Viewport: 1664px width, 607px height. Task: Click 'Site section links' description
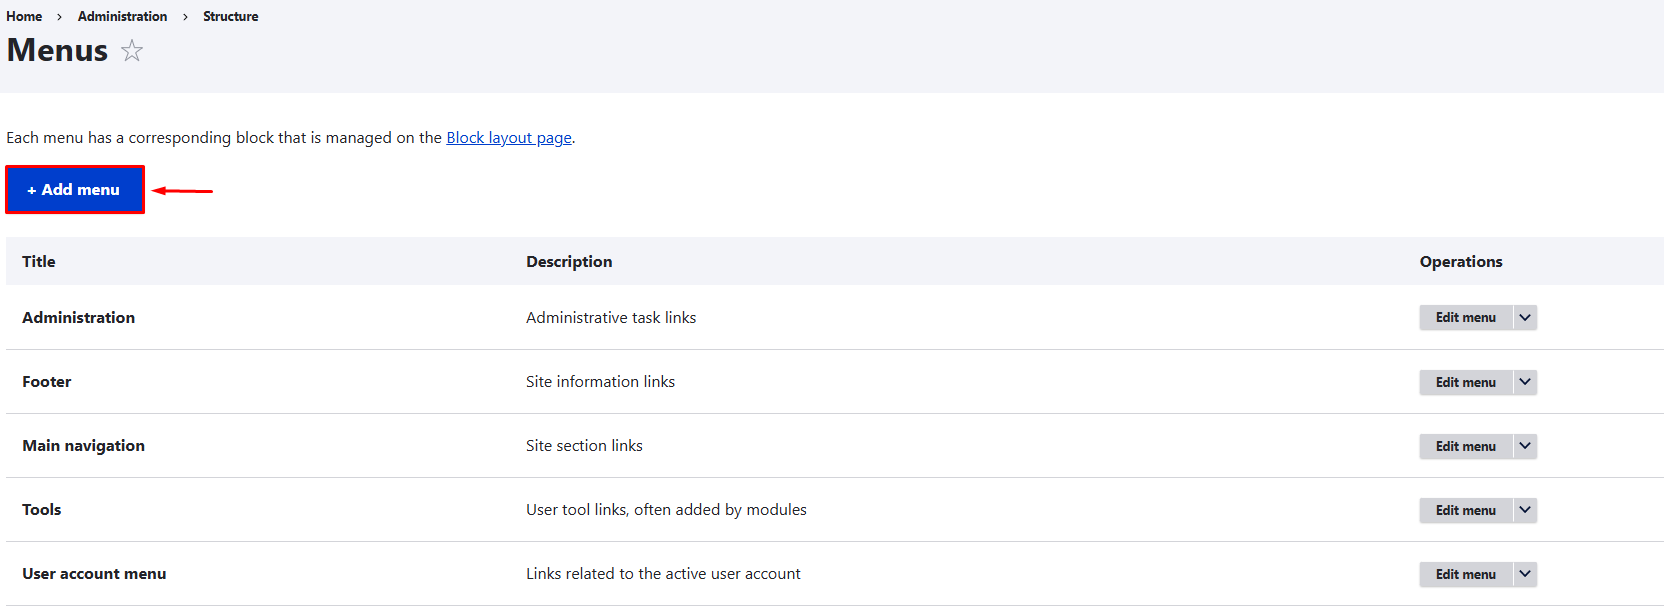click(x=584, y=445)
